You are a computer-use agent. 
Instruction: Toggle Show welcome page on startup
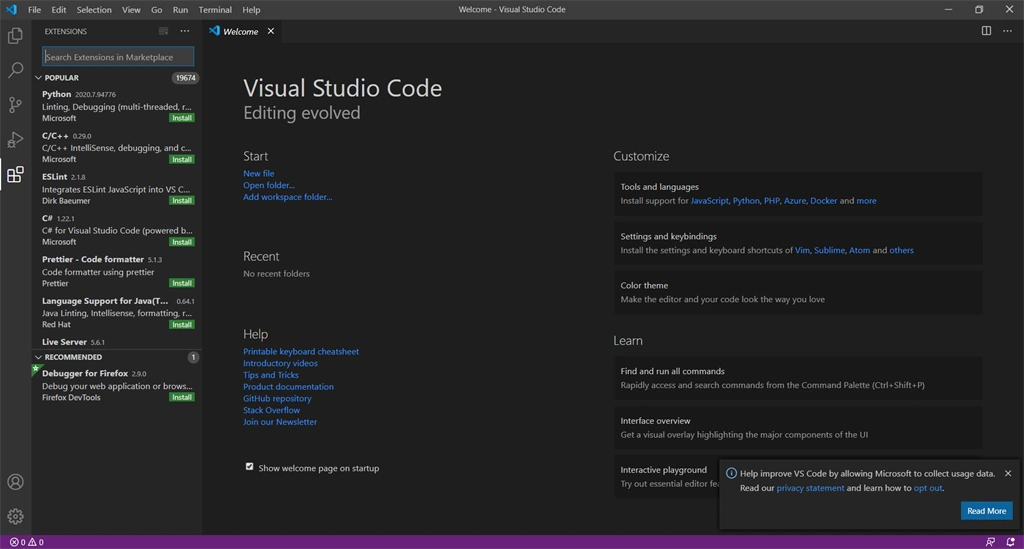pos(249,467)
